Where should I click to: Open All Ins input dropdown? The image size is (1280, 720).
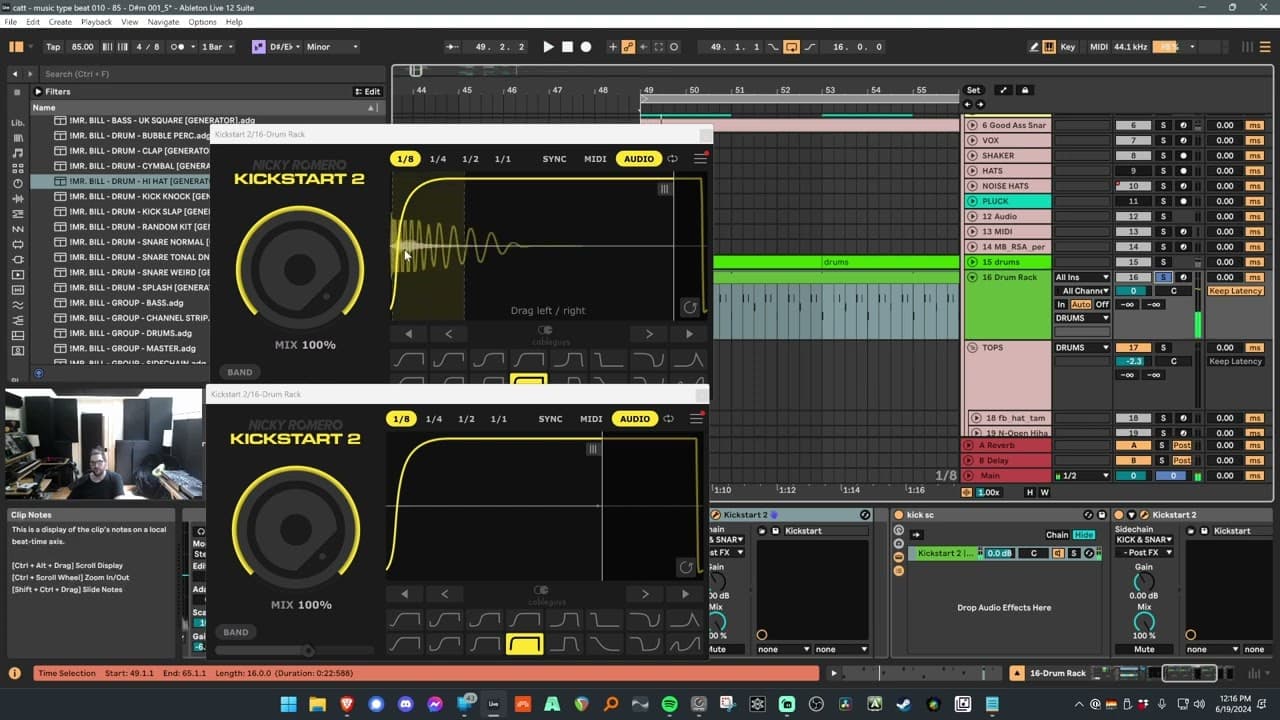coord(1083,277)
